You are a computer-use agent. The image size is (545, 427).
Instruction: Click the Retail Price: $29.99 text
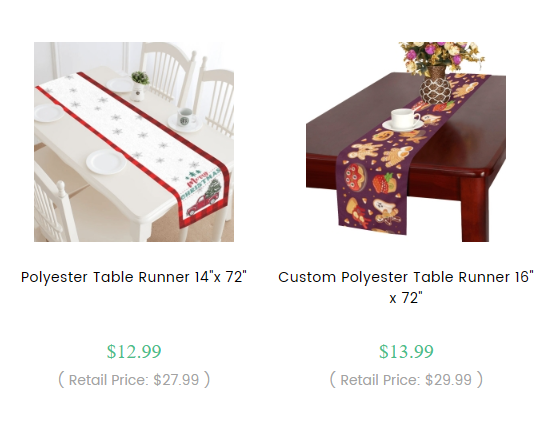[x=406, y=380]
